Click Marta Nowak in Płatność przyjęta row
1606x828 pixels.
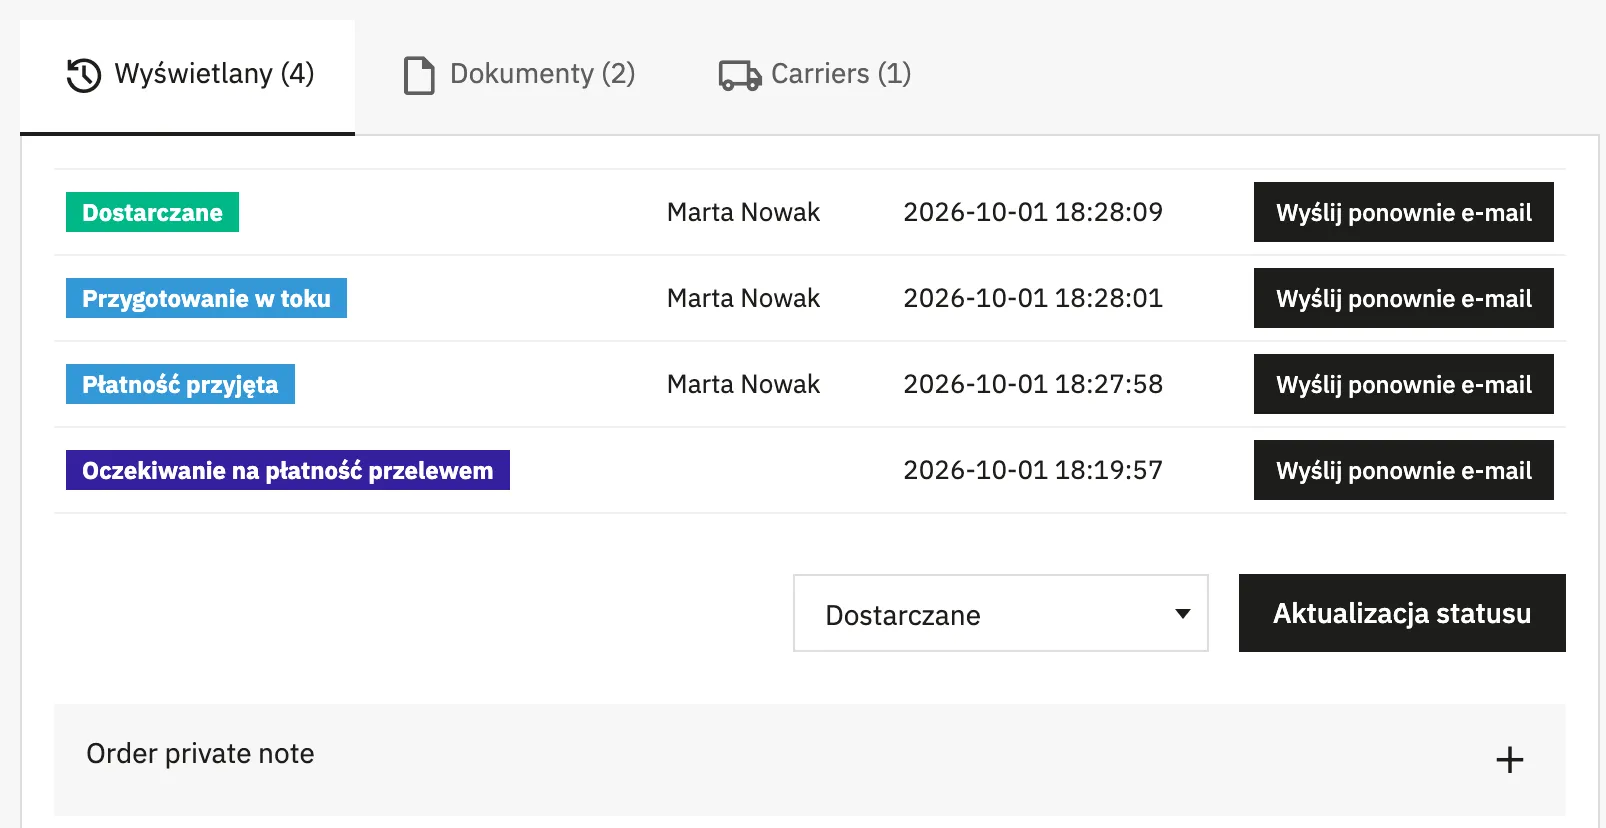click(743, 384)
